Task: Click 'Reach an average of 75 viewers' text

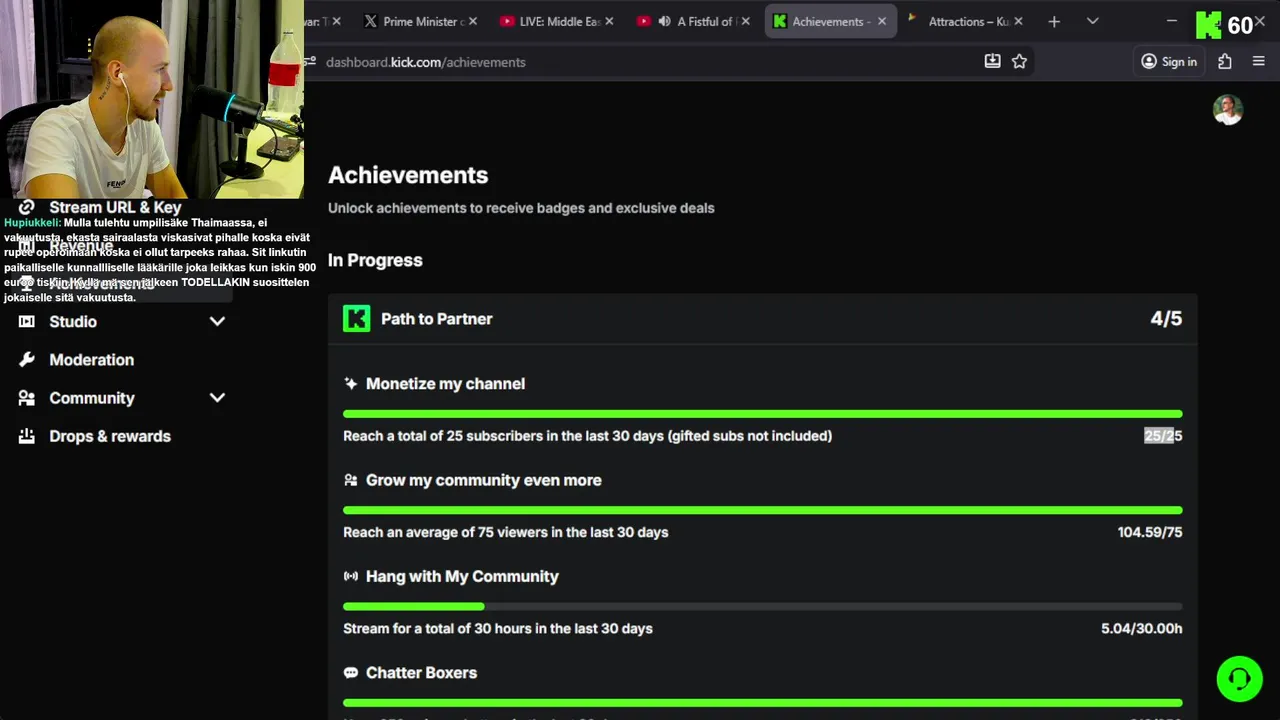Action: pyautogui.click(x=505, y=532)
